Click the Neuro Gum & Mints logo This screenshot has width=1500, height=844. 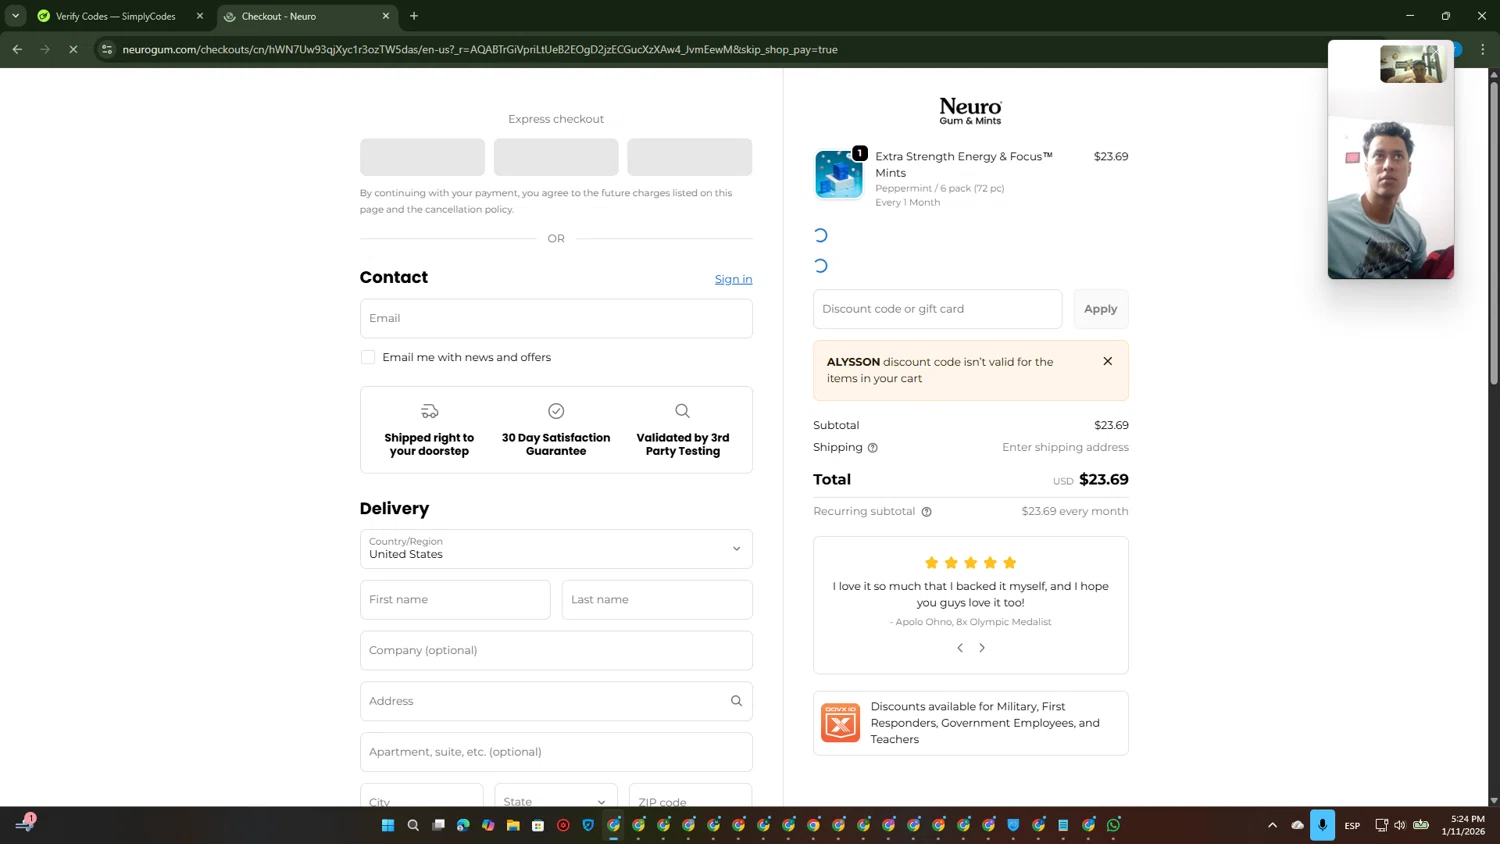coord(970,111)
